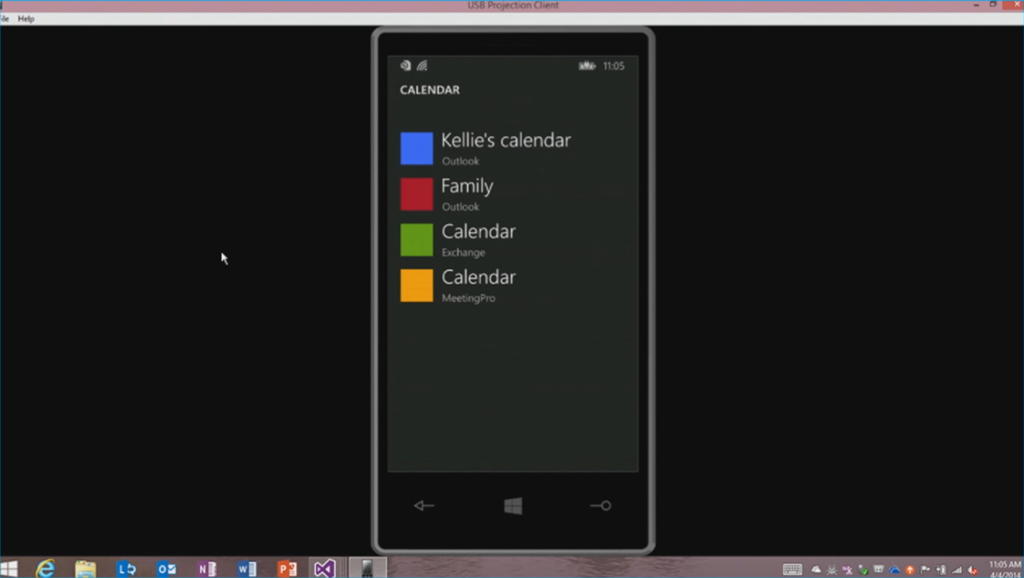Select the red Family color swatch
The width and height of the screenshot is (1024, 578).
click(x=417, y=194)
